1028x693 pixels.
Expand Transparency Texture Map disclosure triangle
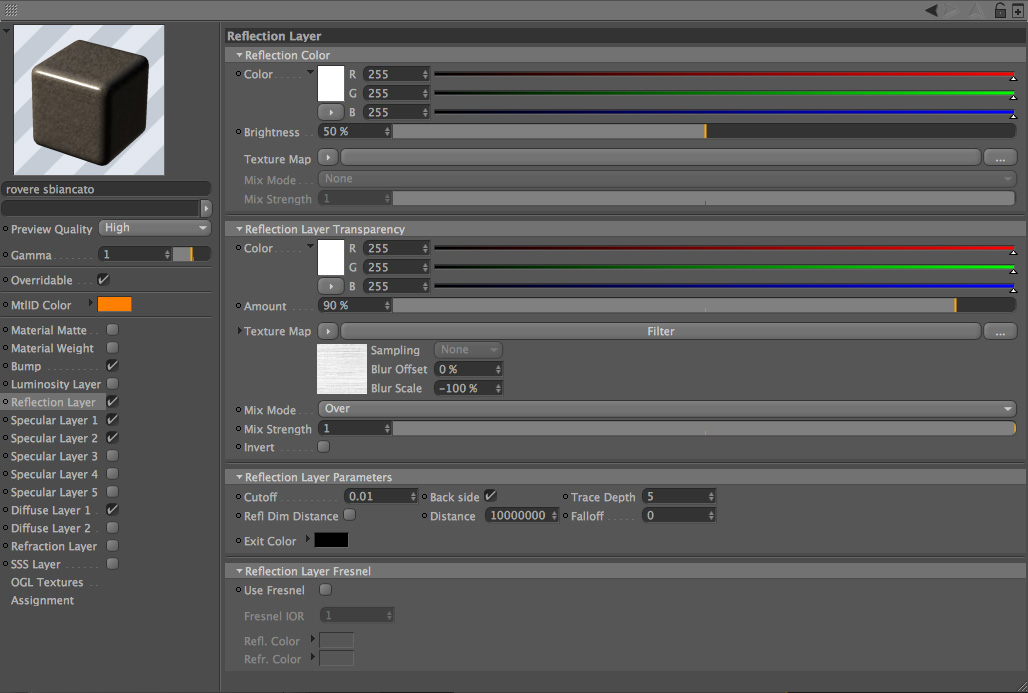[x=239, y=331]
